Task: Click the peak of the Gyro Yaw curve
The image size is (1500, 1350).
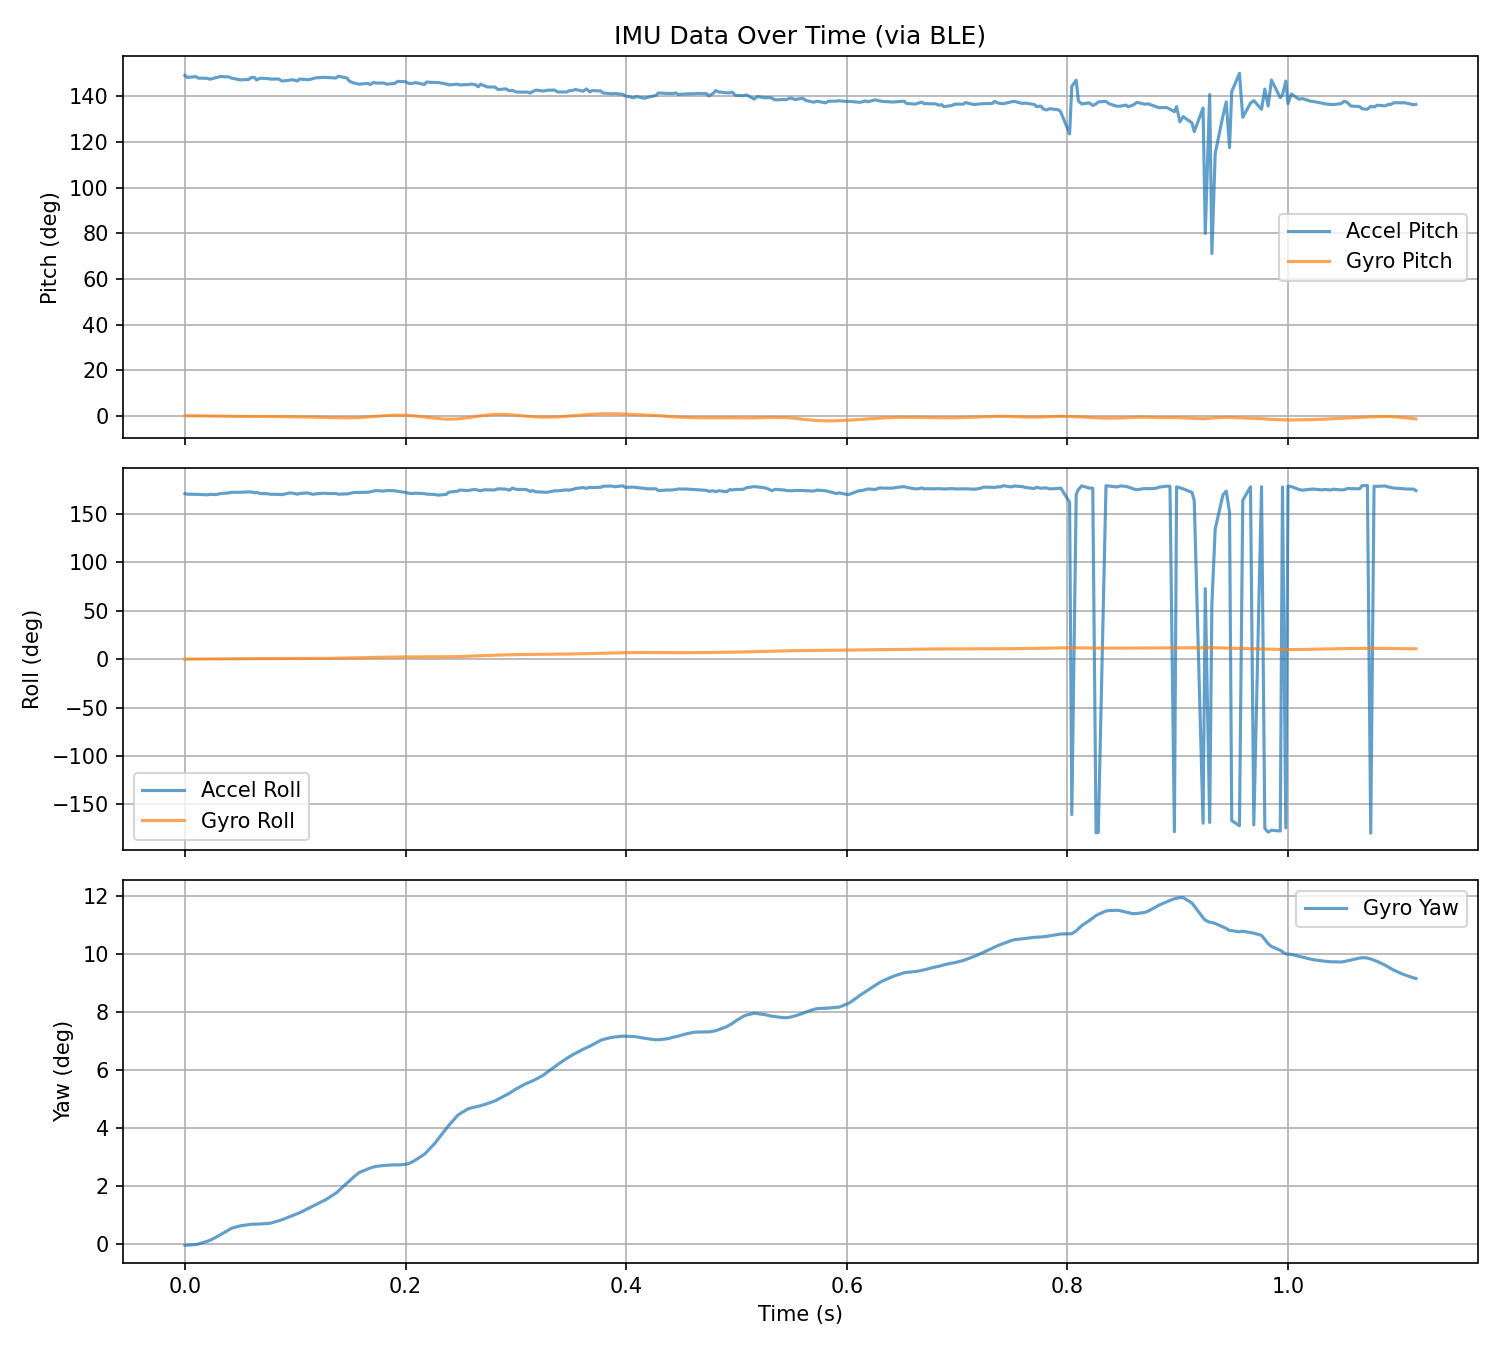Action: [x=1182, y=897]
